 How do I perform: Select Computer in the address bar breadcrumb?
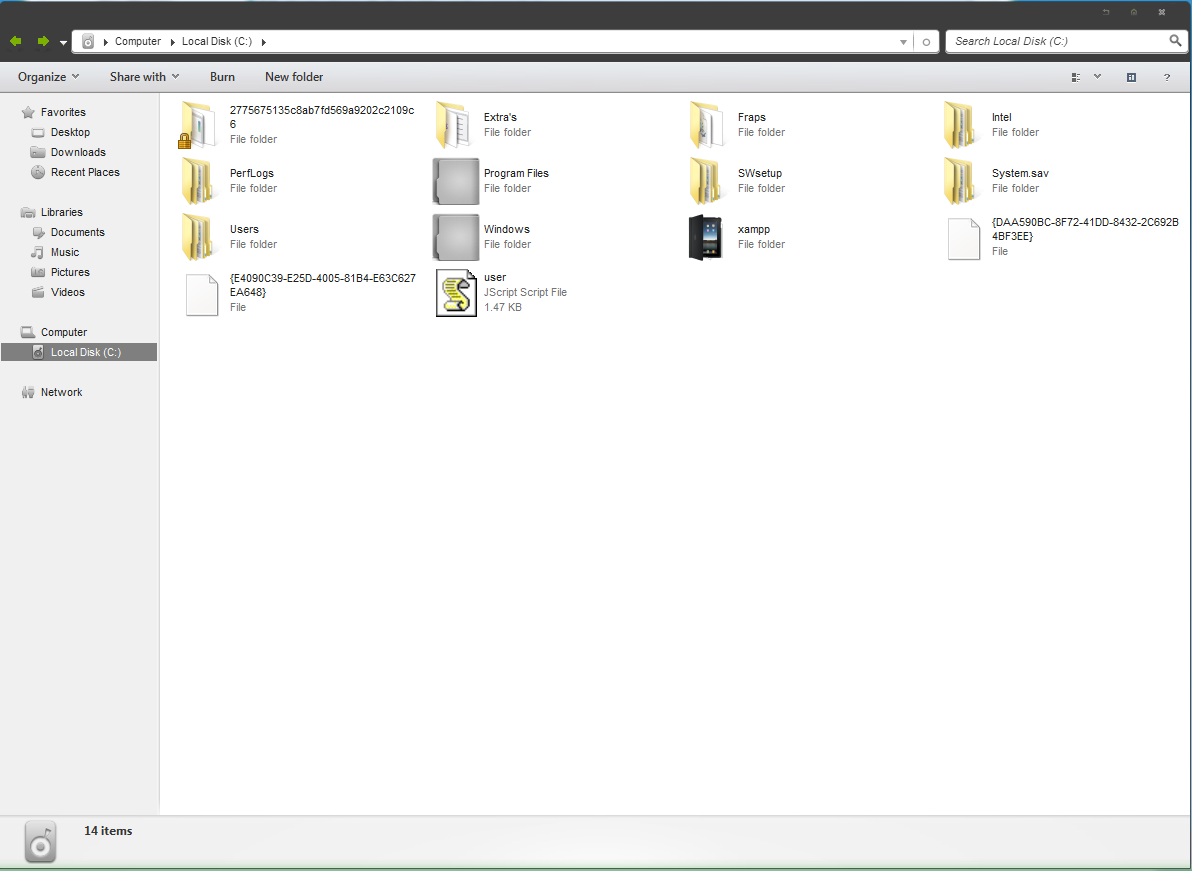pyautogui.click(x=138, y=41)
